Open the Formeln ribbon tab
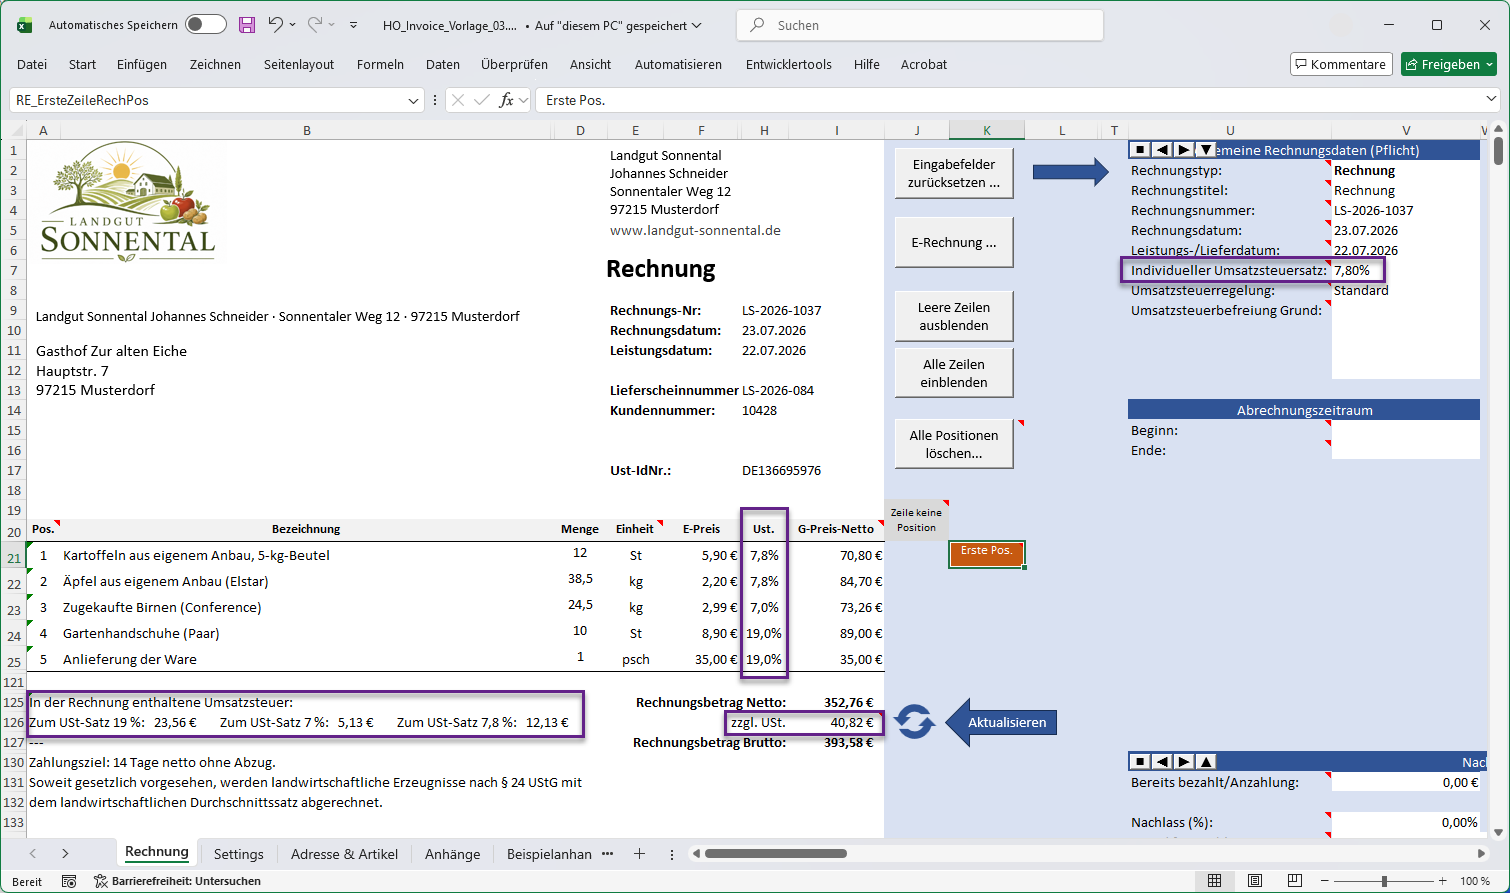 pyautogui.click(x=380, y=64)
